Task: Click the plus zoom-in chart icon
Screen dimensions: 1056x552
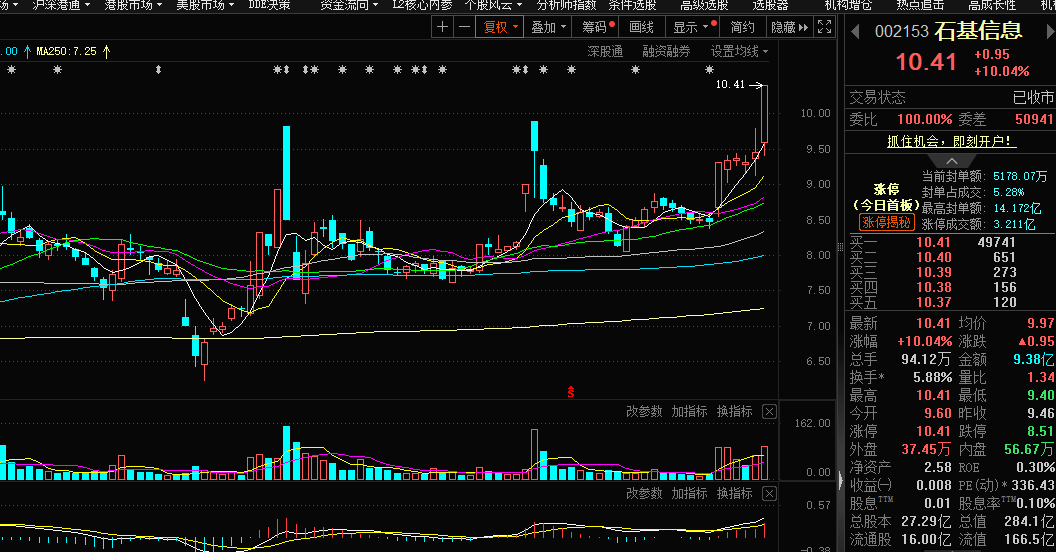Action: tap(443, 28)
